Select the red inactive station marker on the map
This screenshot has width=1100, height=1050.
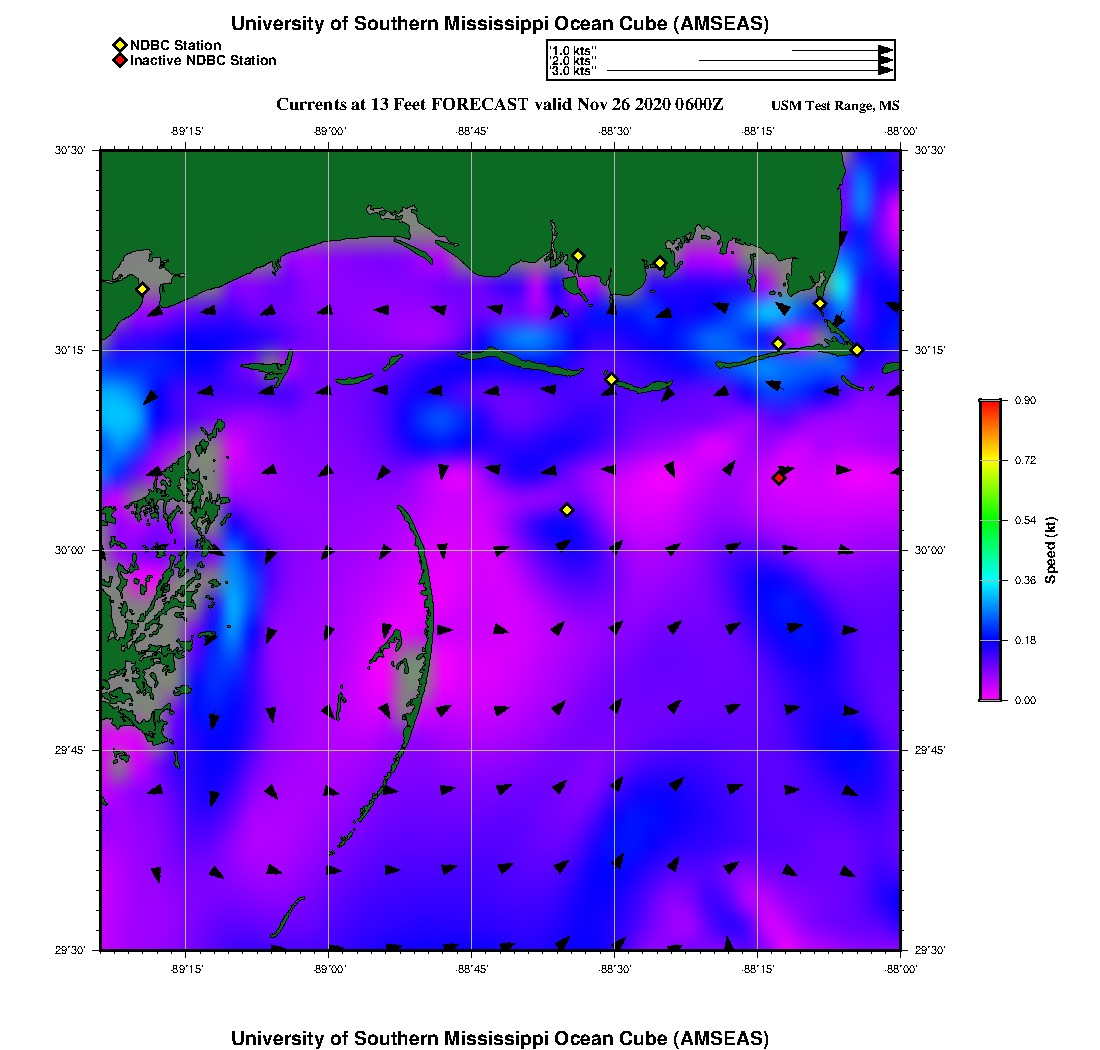tap(779, 478)
